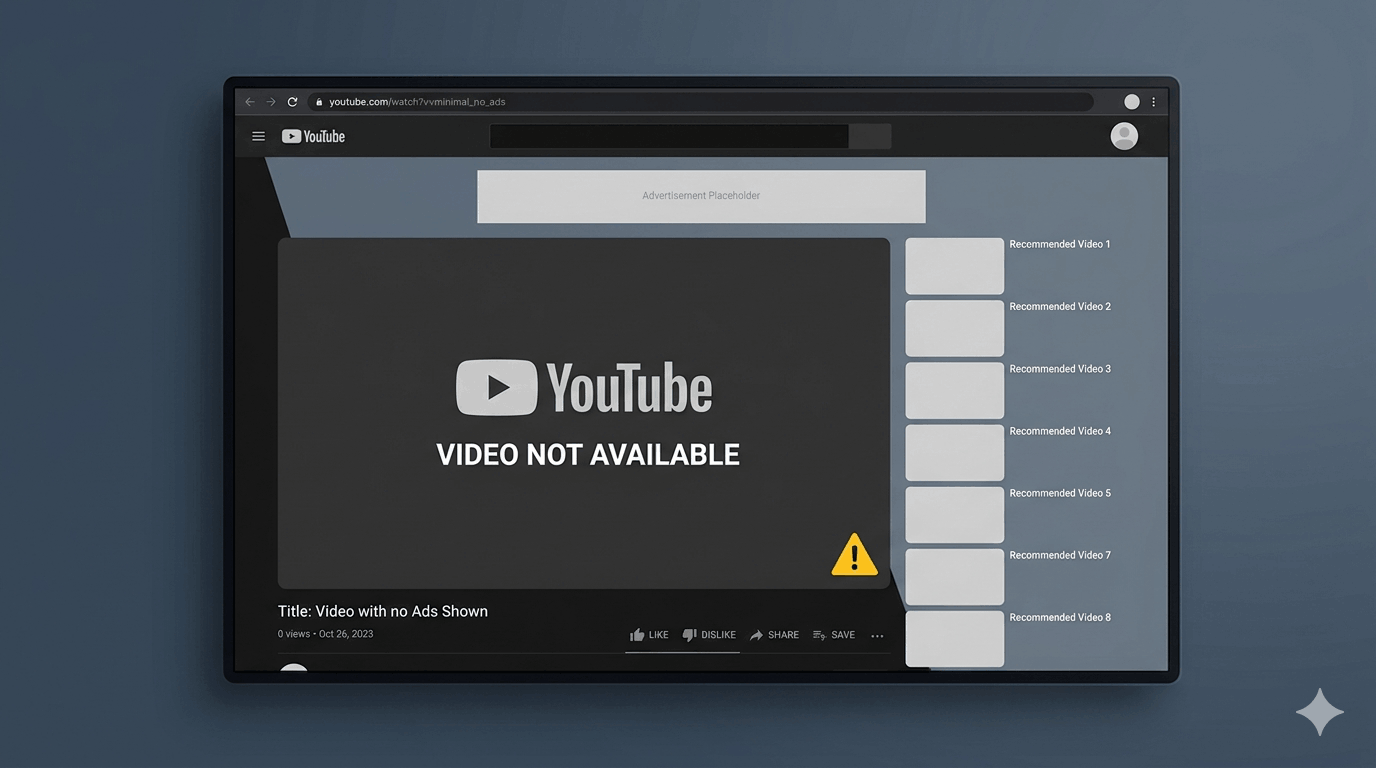The image size is (1376, 768).
Task: Expand the browser vertical dots menu
Action: coord(1152,101)
